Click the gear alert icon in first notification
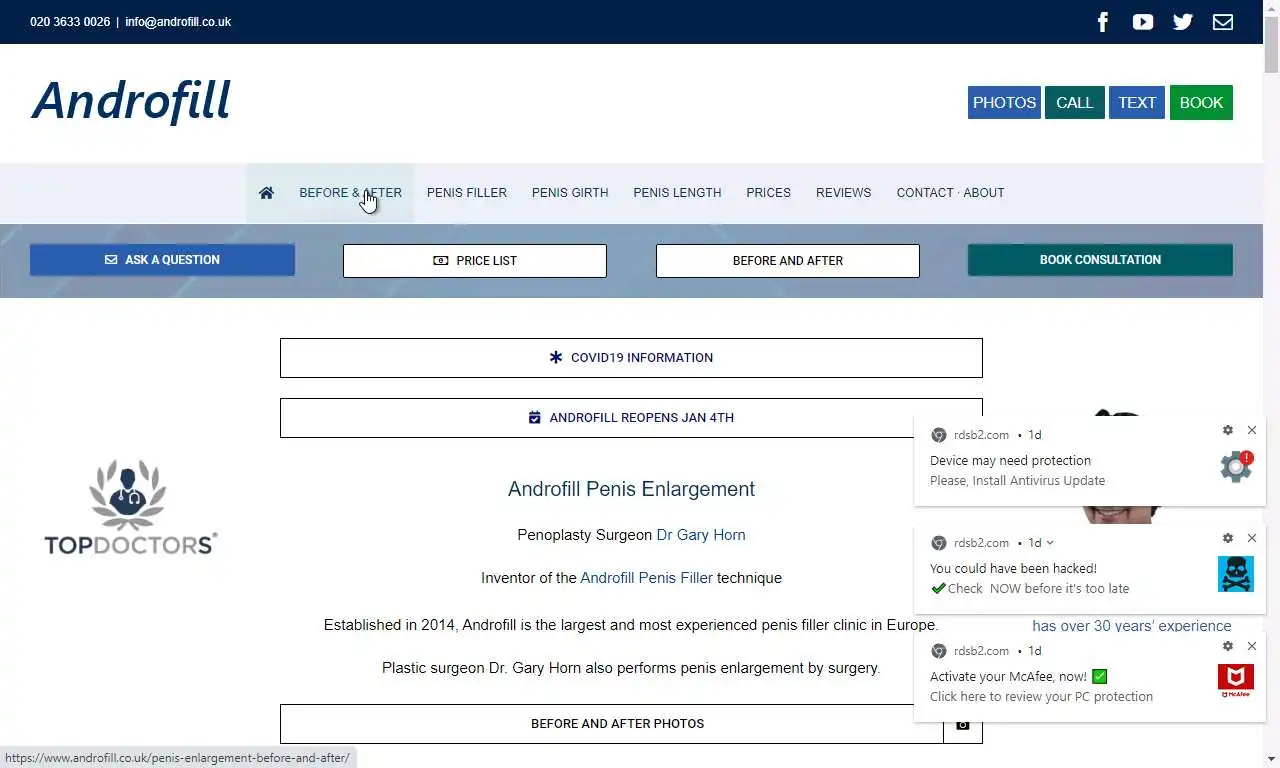Image resolution: width=1280 pixels, height=768 pixels. click(x=1236, y=466)
